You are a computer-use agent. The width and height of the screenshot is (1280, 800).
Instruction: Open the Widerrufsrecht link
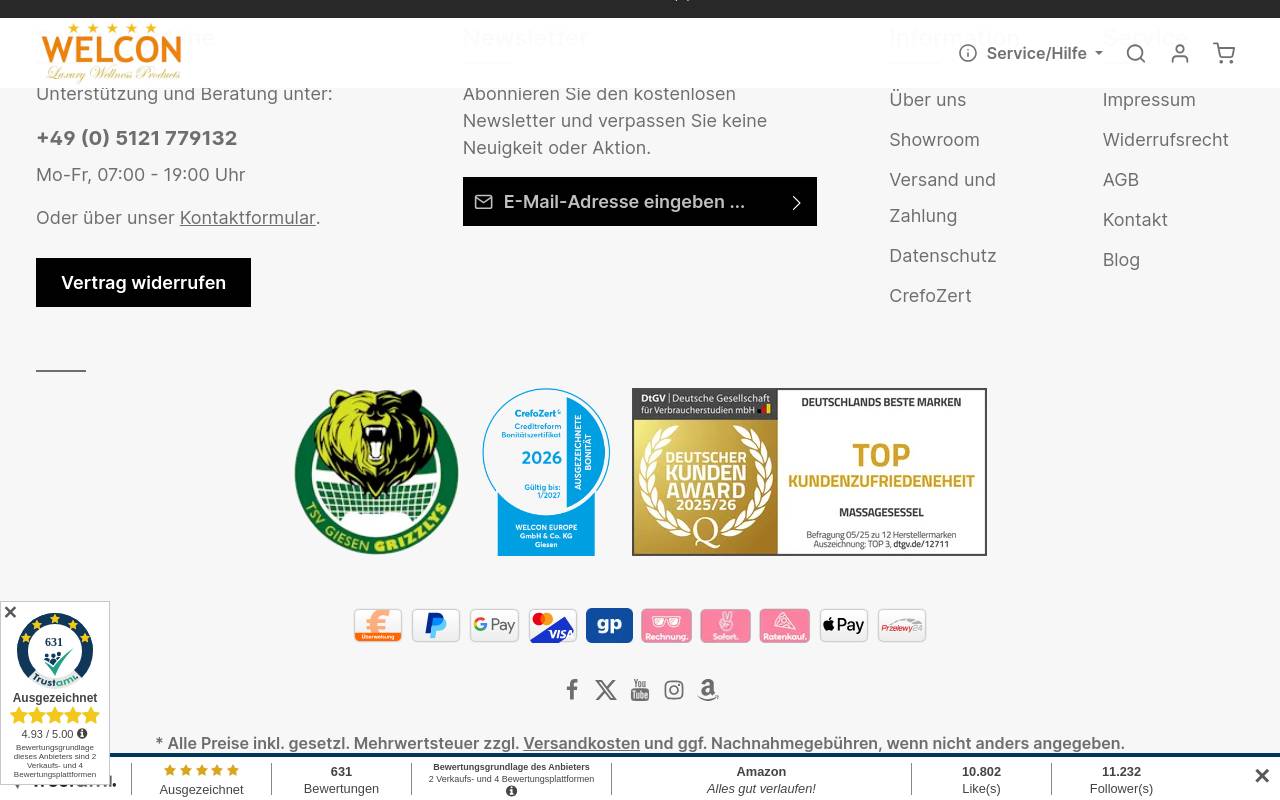click(1165, 139)
